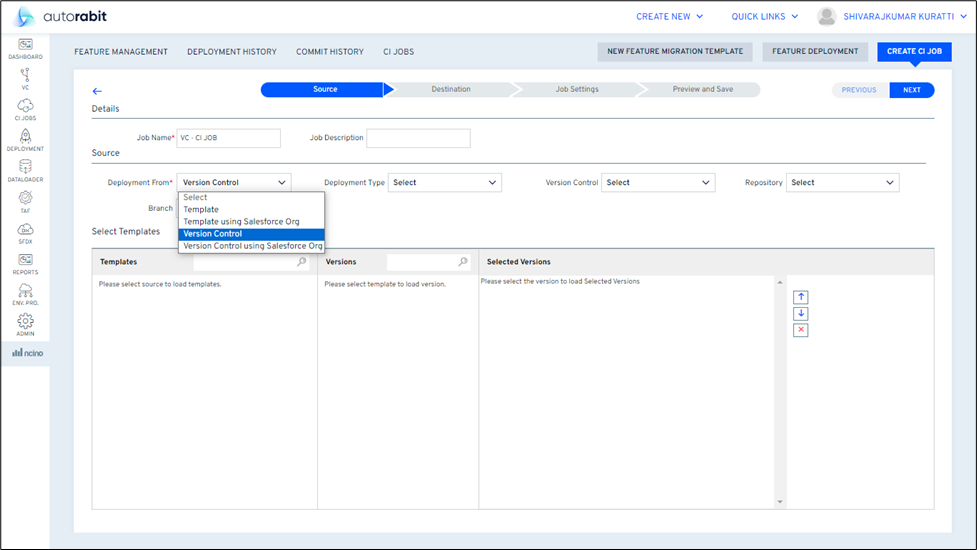Click into the Job Description field
The width and height of the screenshot is (977, 550).
coord(418,138)
